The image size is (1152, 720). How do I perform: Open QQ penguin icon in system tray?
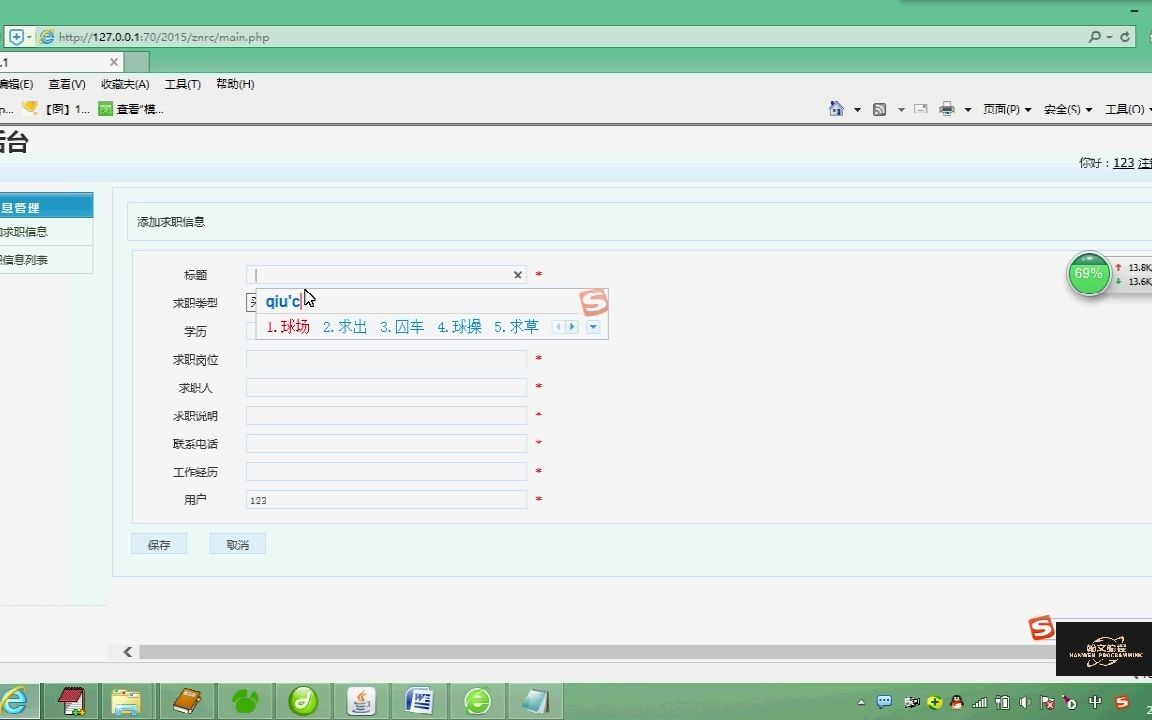[x=955, y=702]
